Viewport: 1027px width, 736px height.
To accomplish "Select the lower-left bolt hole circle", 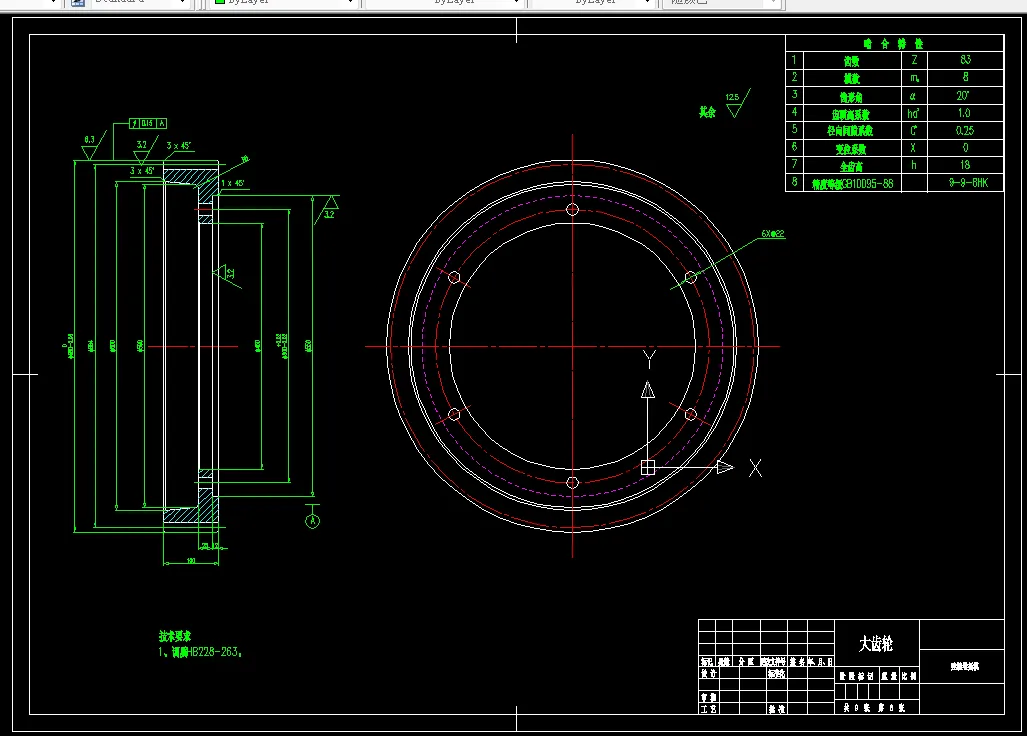I will tap(454, 414).
